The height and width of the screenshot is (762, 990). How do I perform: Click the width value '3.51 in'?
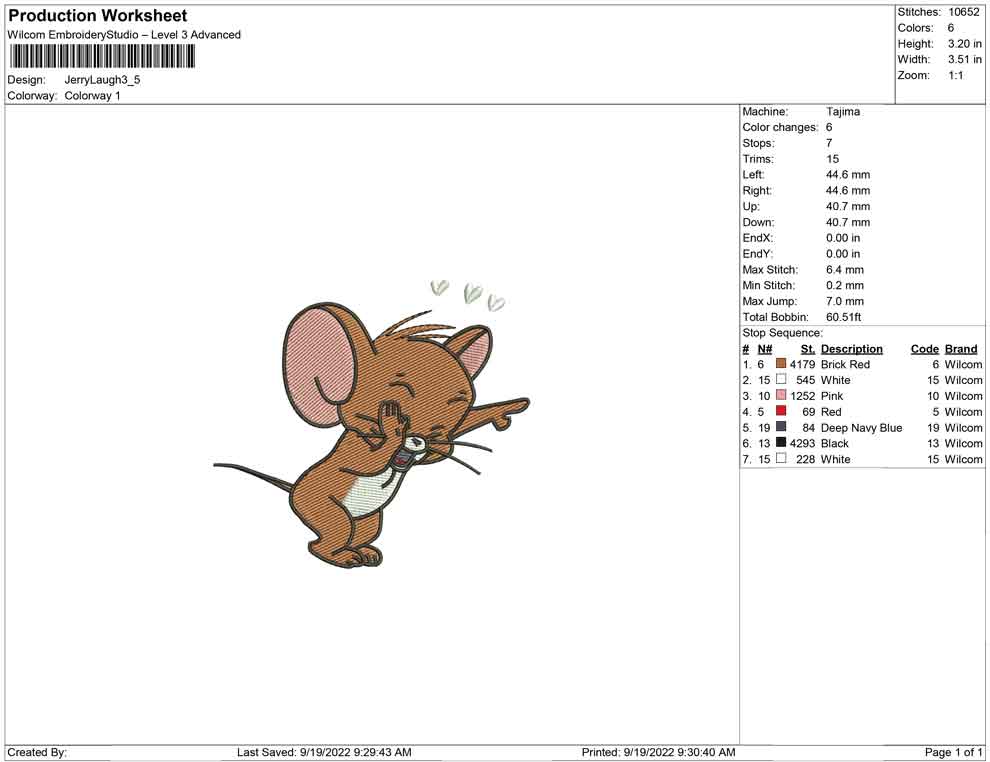click(x=965, y=59)
